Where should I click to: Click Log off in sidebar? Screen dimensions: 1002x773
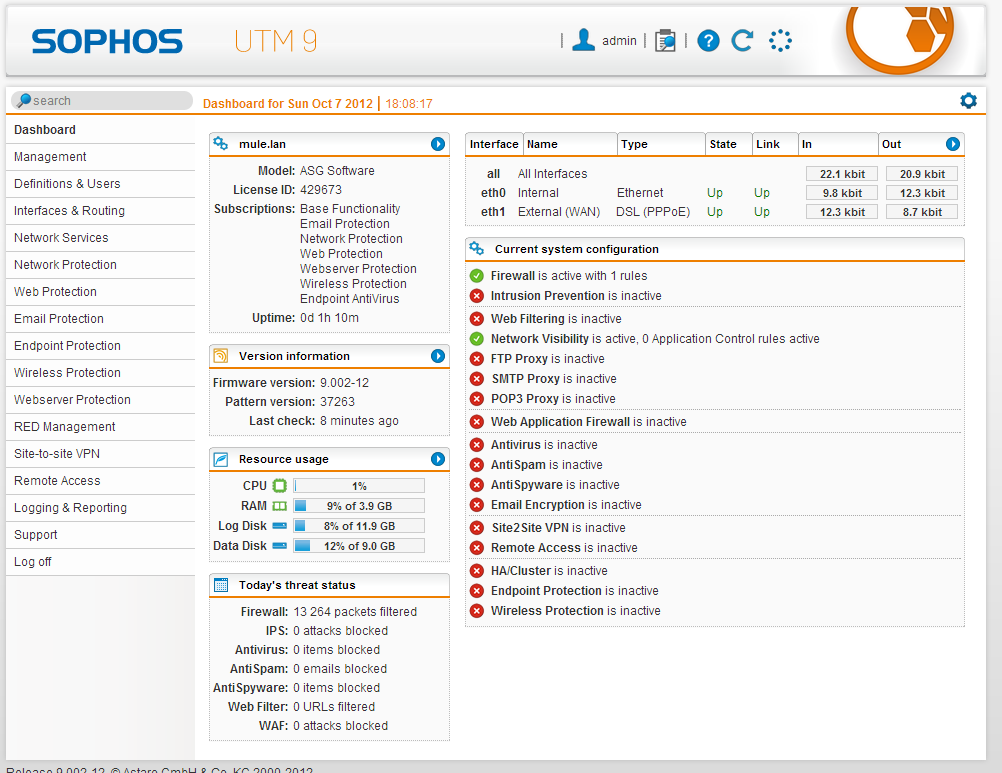(100, 562)
